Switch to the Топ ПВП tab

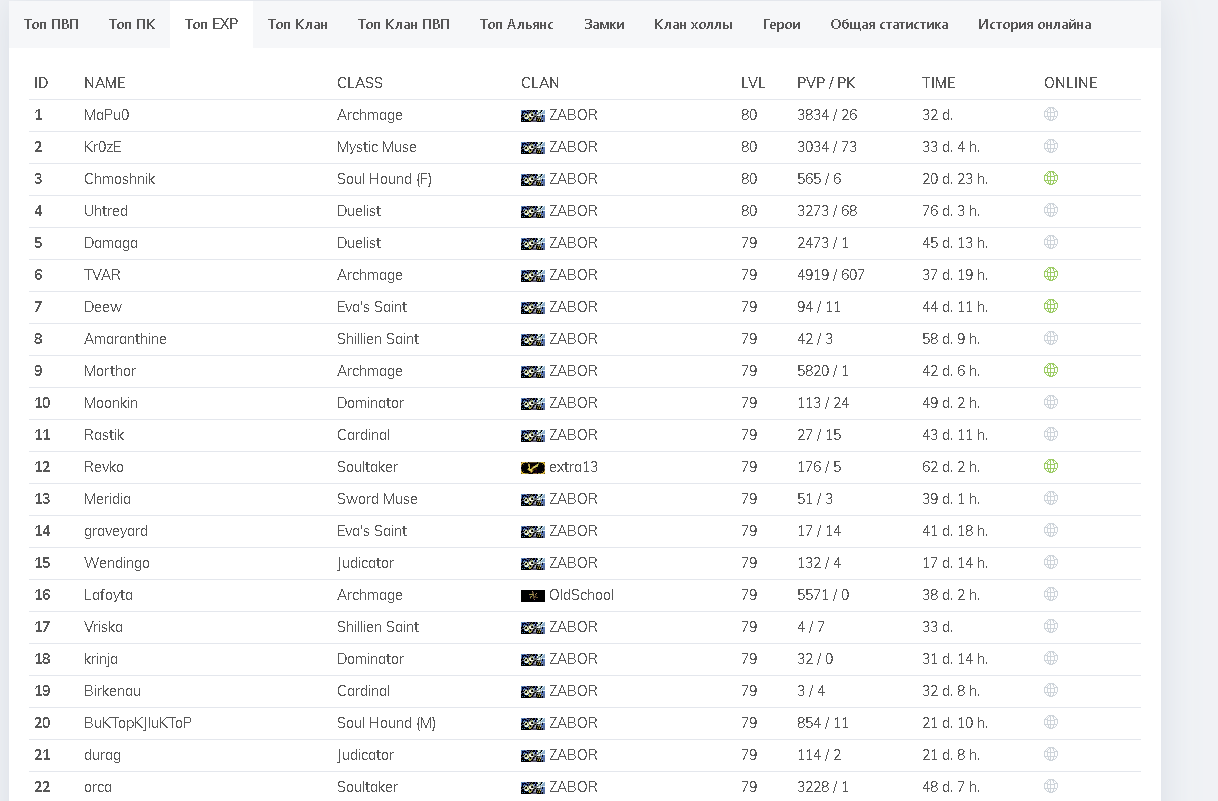click(51, 24)
